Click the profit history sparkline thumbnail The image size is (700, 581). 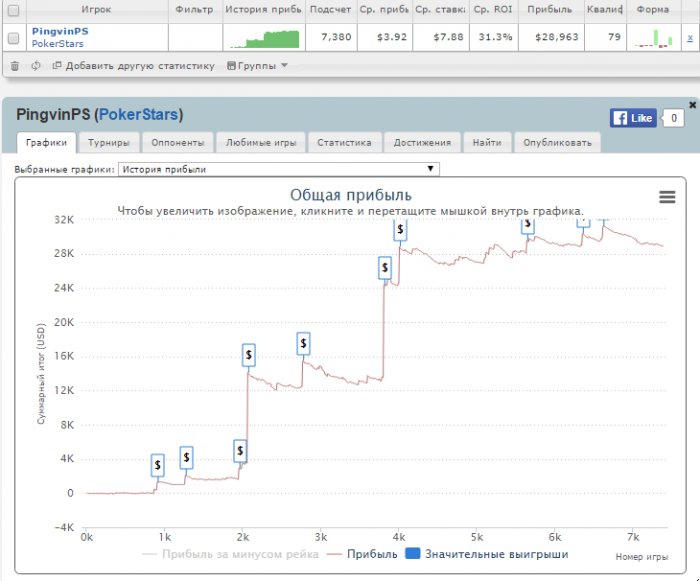click(x=264, y=39)
